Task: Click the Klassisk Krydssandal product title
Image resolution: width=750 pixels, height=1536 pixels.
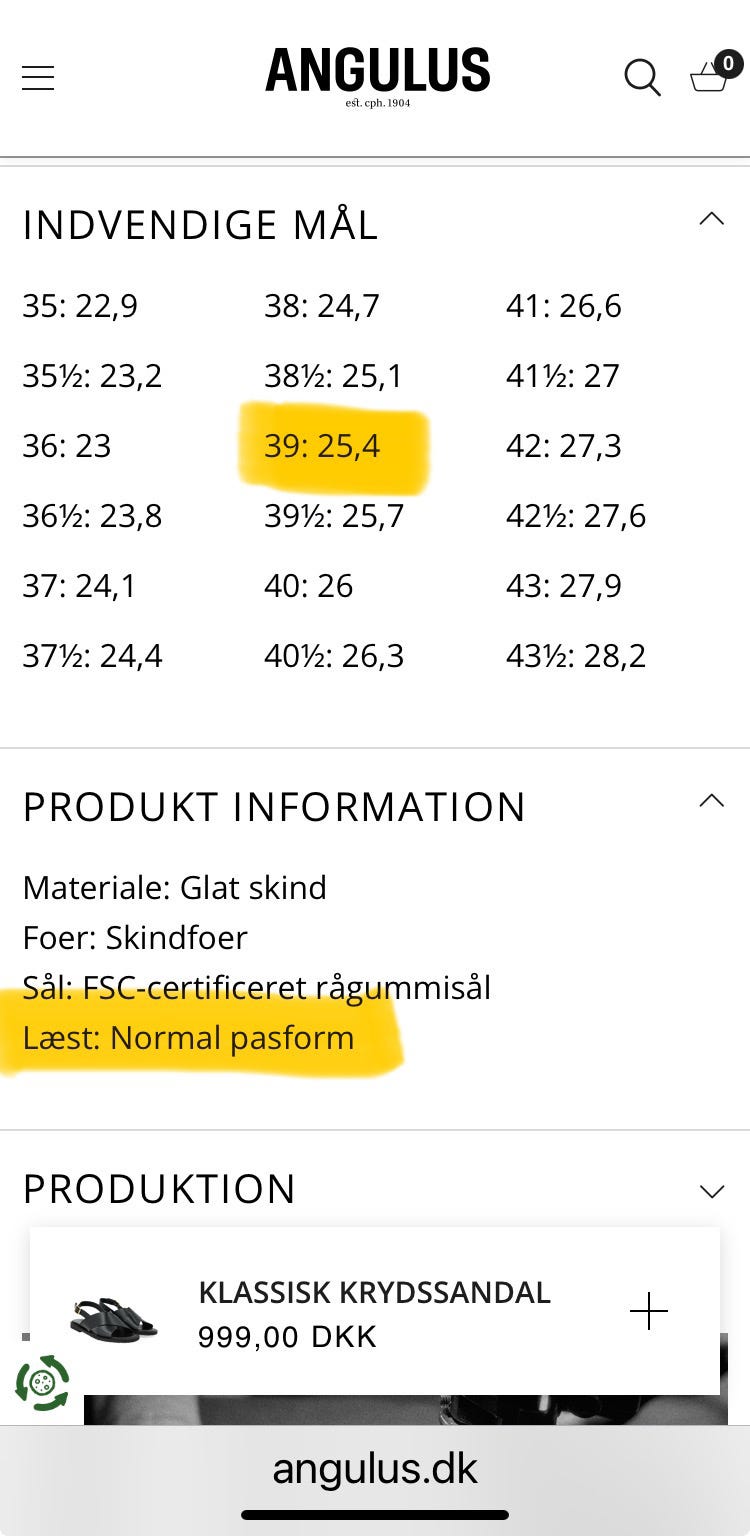Action: click(374, 1292)
